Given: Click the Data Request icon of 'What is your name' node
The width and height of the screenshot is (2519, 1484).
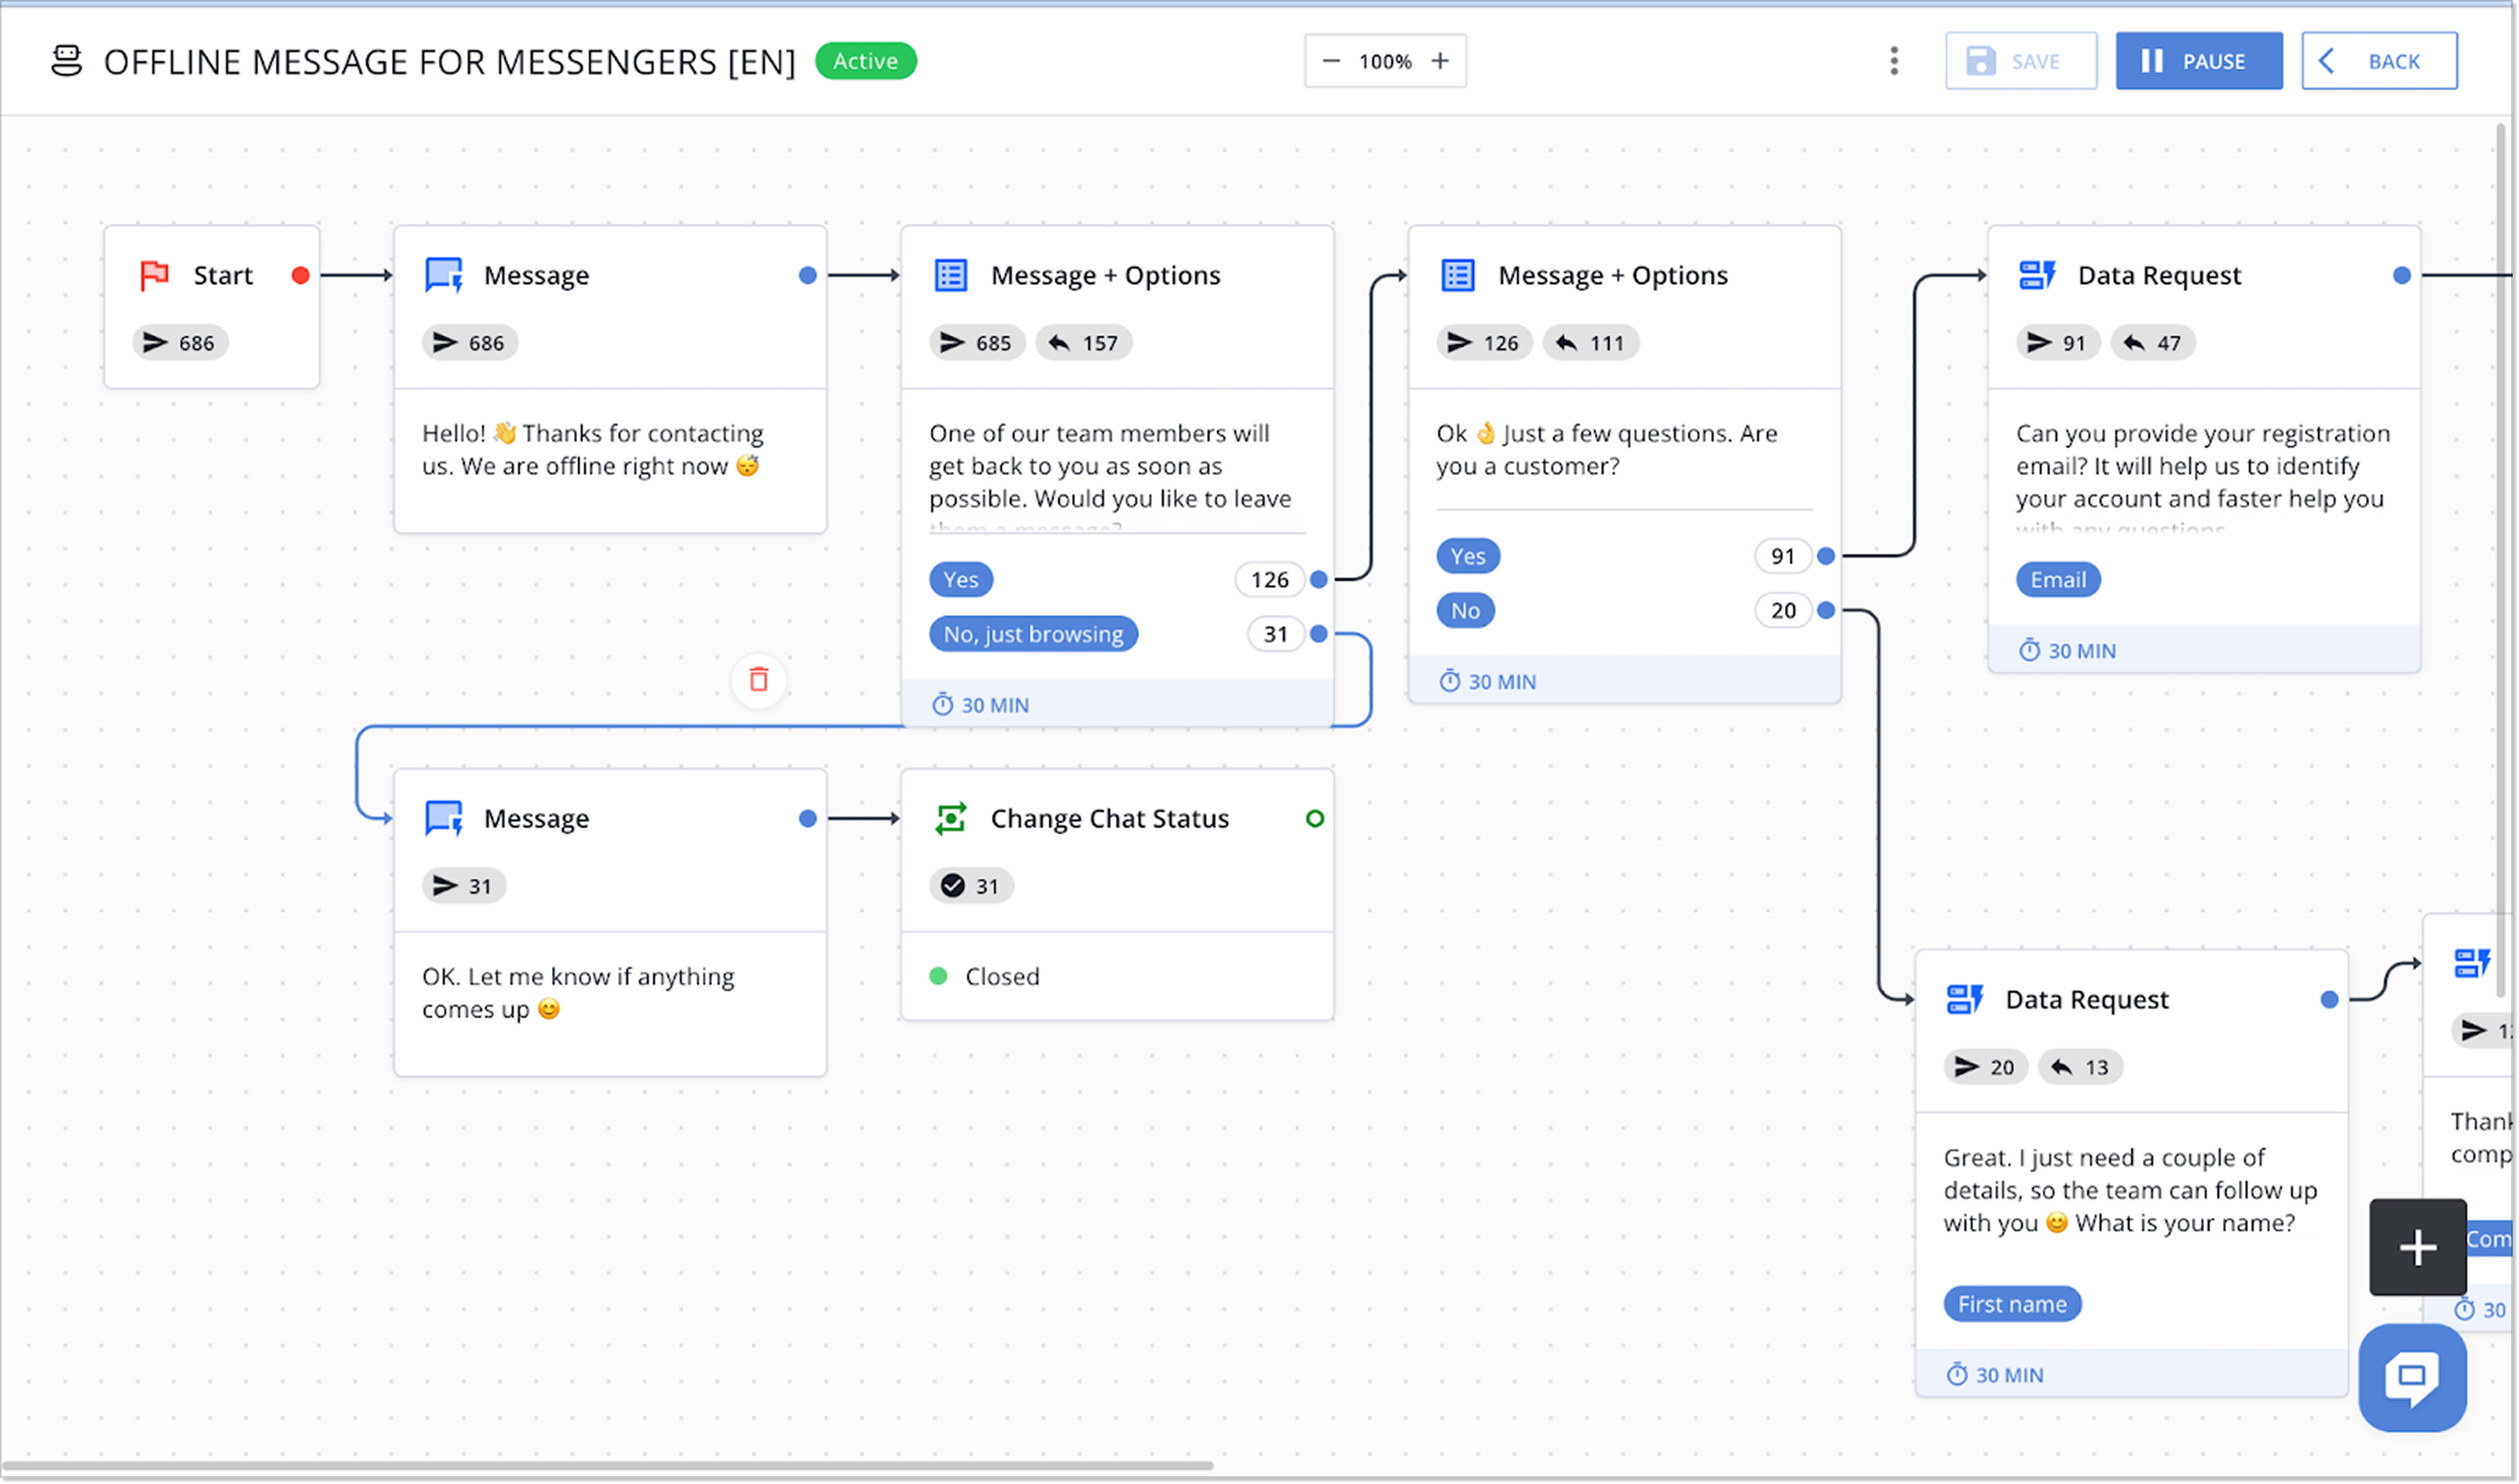Looking at the screenshot, I should tap(1964, 999).
